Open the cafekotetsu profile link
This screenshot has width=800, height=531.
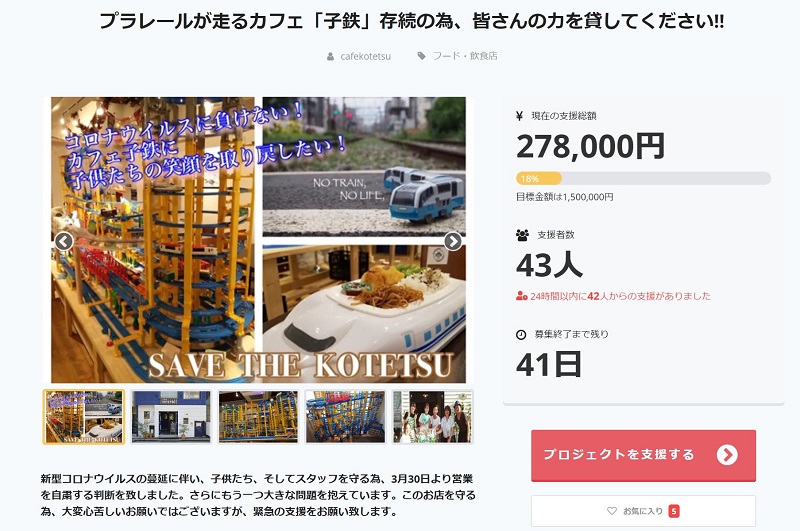[x=365, y=57]
